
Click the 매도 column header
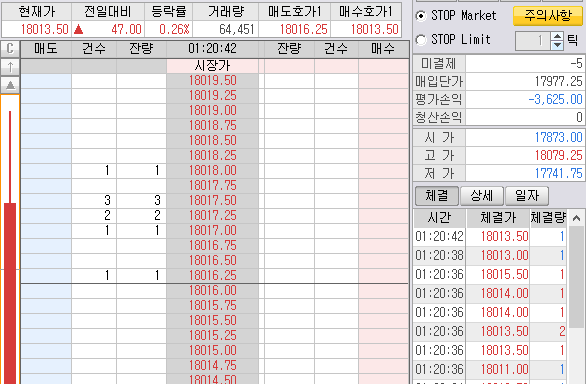(x=46, y=49)
